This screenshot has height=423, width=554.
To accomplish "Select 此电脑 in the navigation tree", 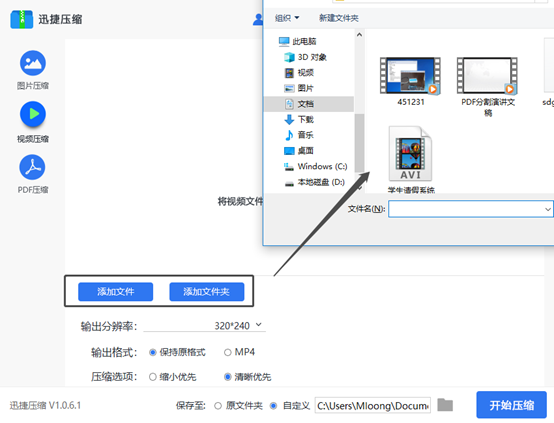I will (297, 41).
